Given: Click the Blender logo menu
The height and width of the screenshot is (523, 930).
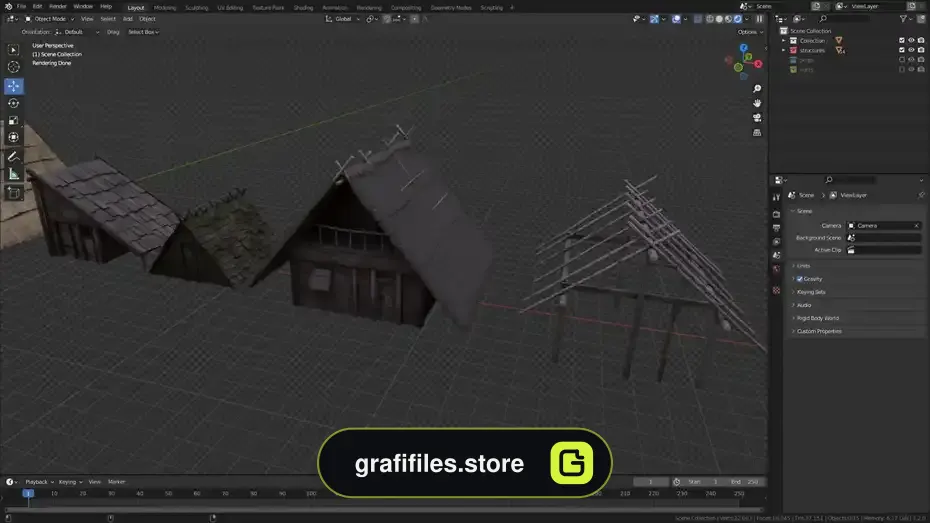Looking at the screenshot, I should (8, 7).
